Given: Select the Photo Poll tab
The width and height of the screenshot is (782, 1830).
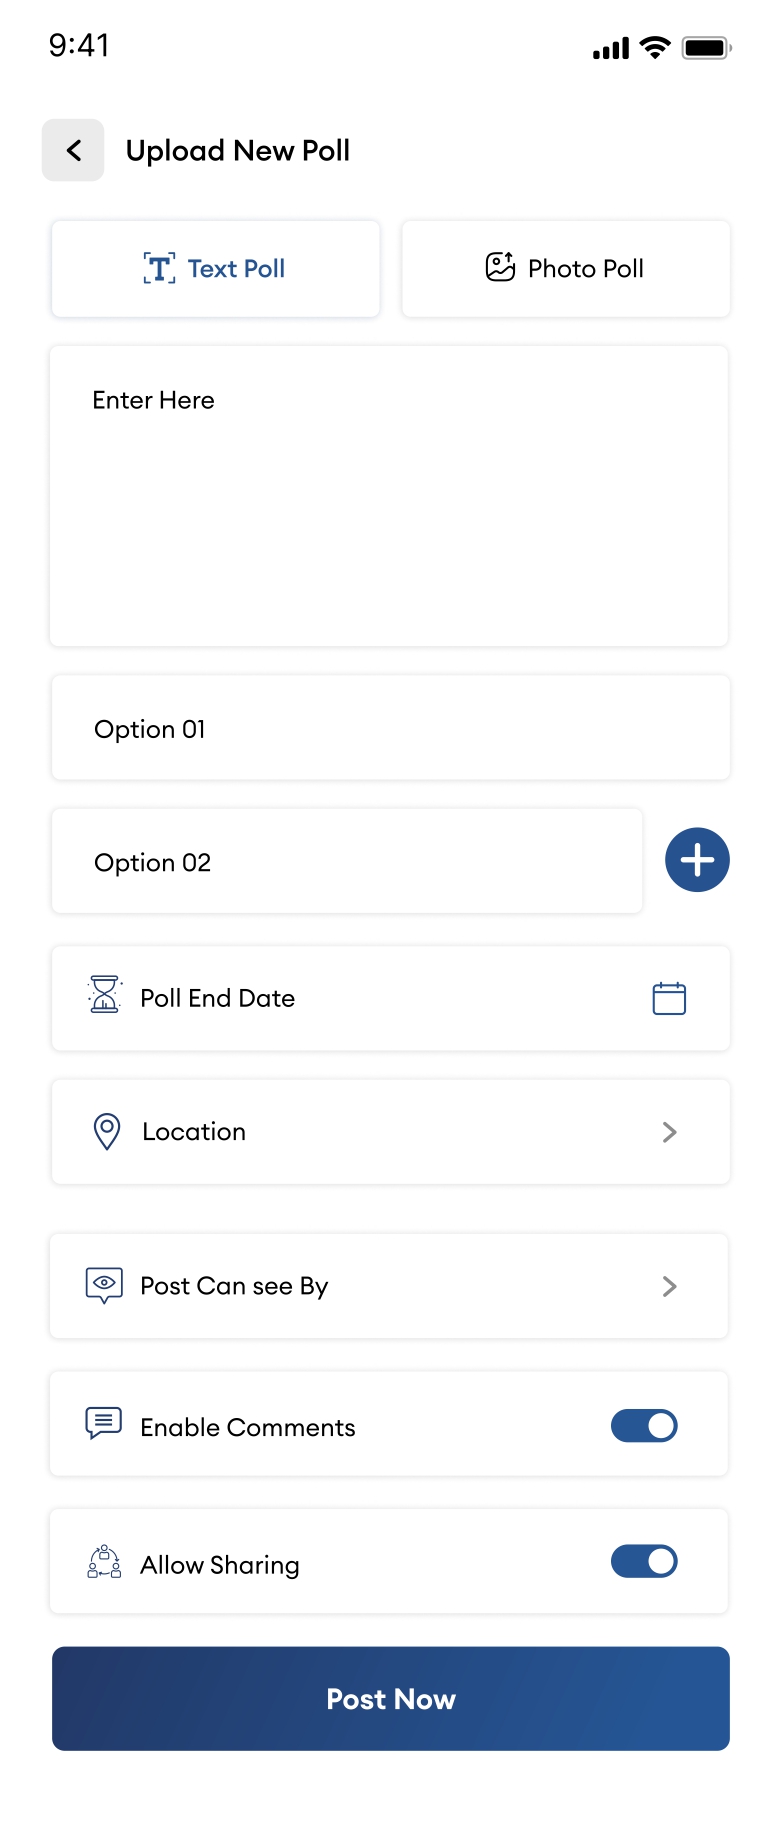Looking at the screenshot, I should click(566, 269).
